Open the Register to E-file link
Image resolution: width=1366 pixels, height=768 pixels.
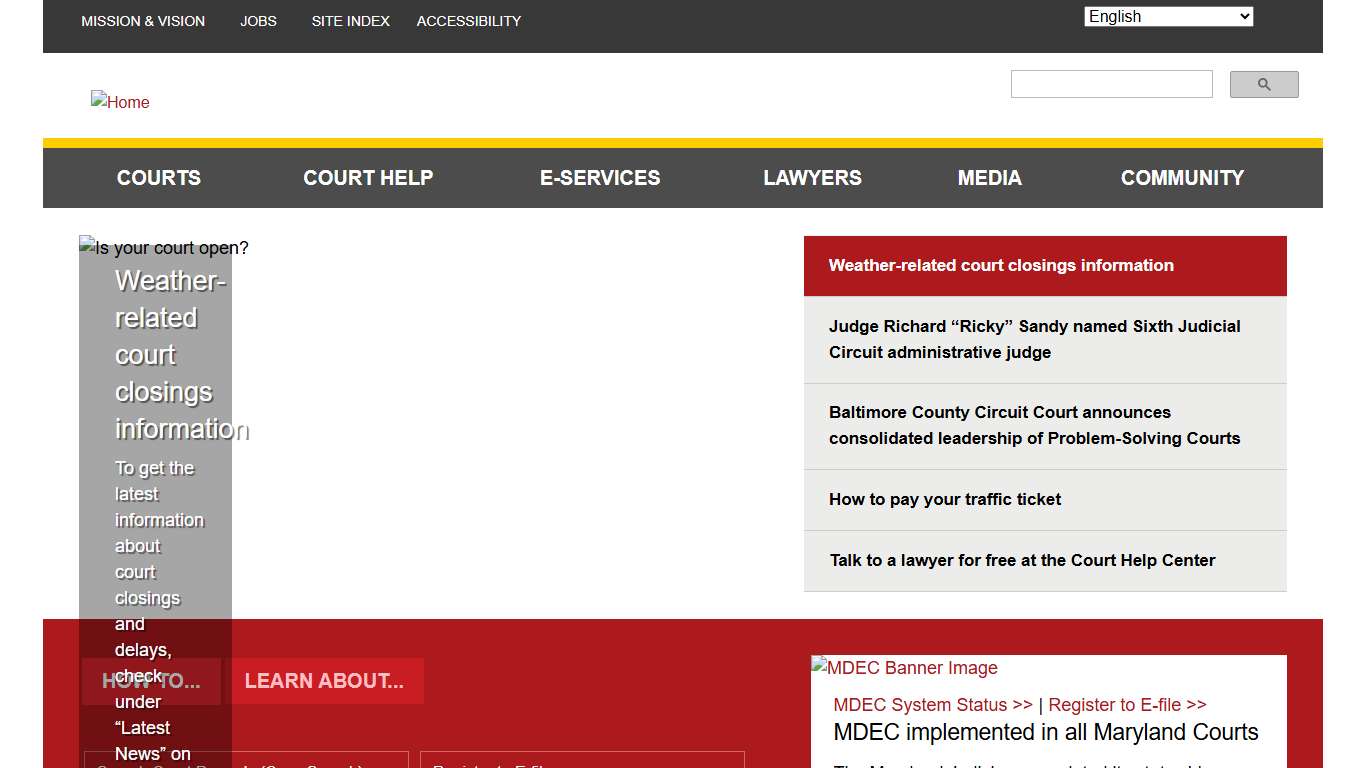pyautogui.click(x=1126, y=704)
